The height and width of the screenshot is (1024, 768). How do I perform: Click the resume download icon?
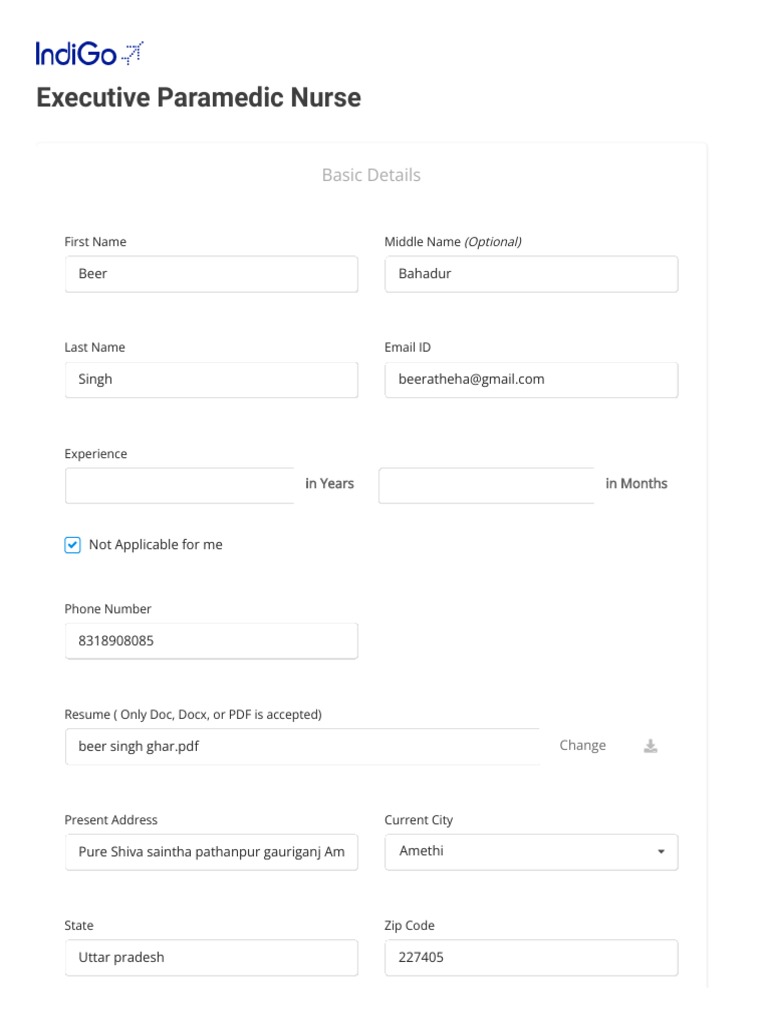(650, 746)
